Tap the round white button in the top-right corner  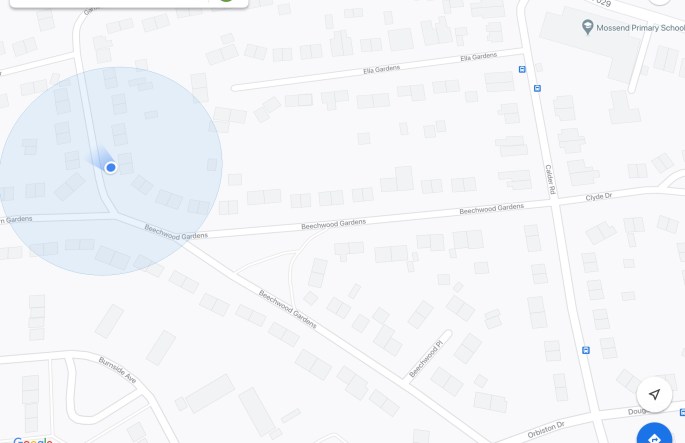[659, 1]
